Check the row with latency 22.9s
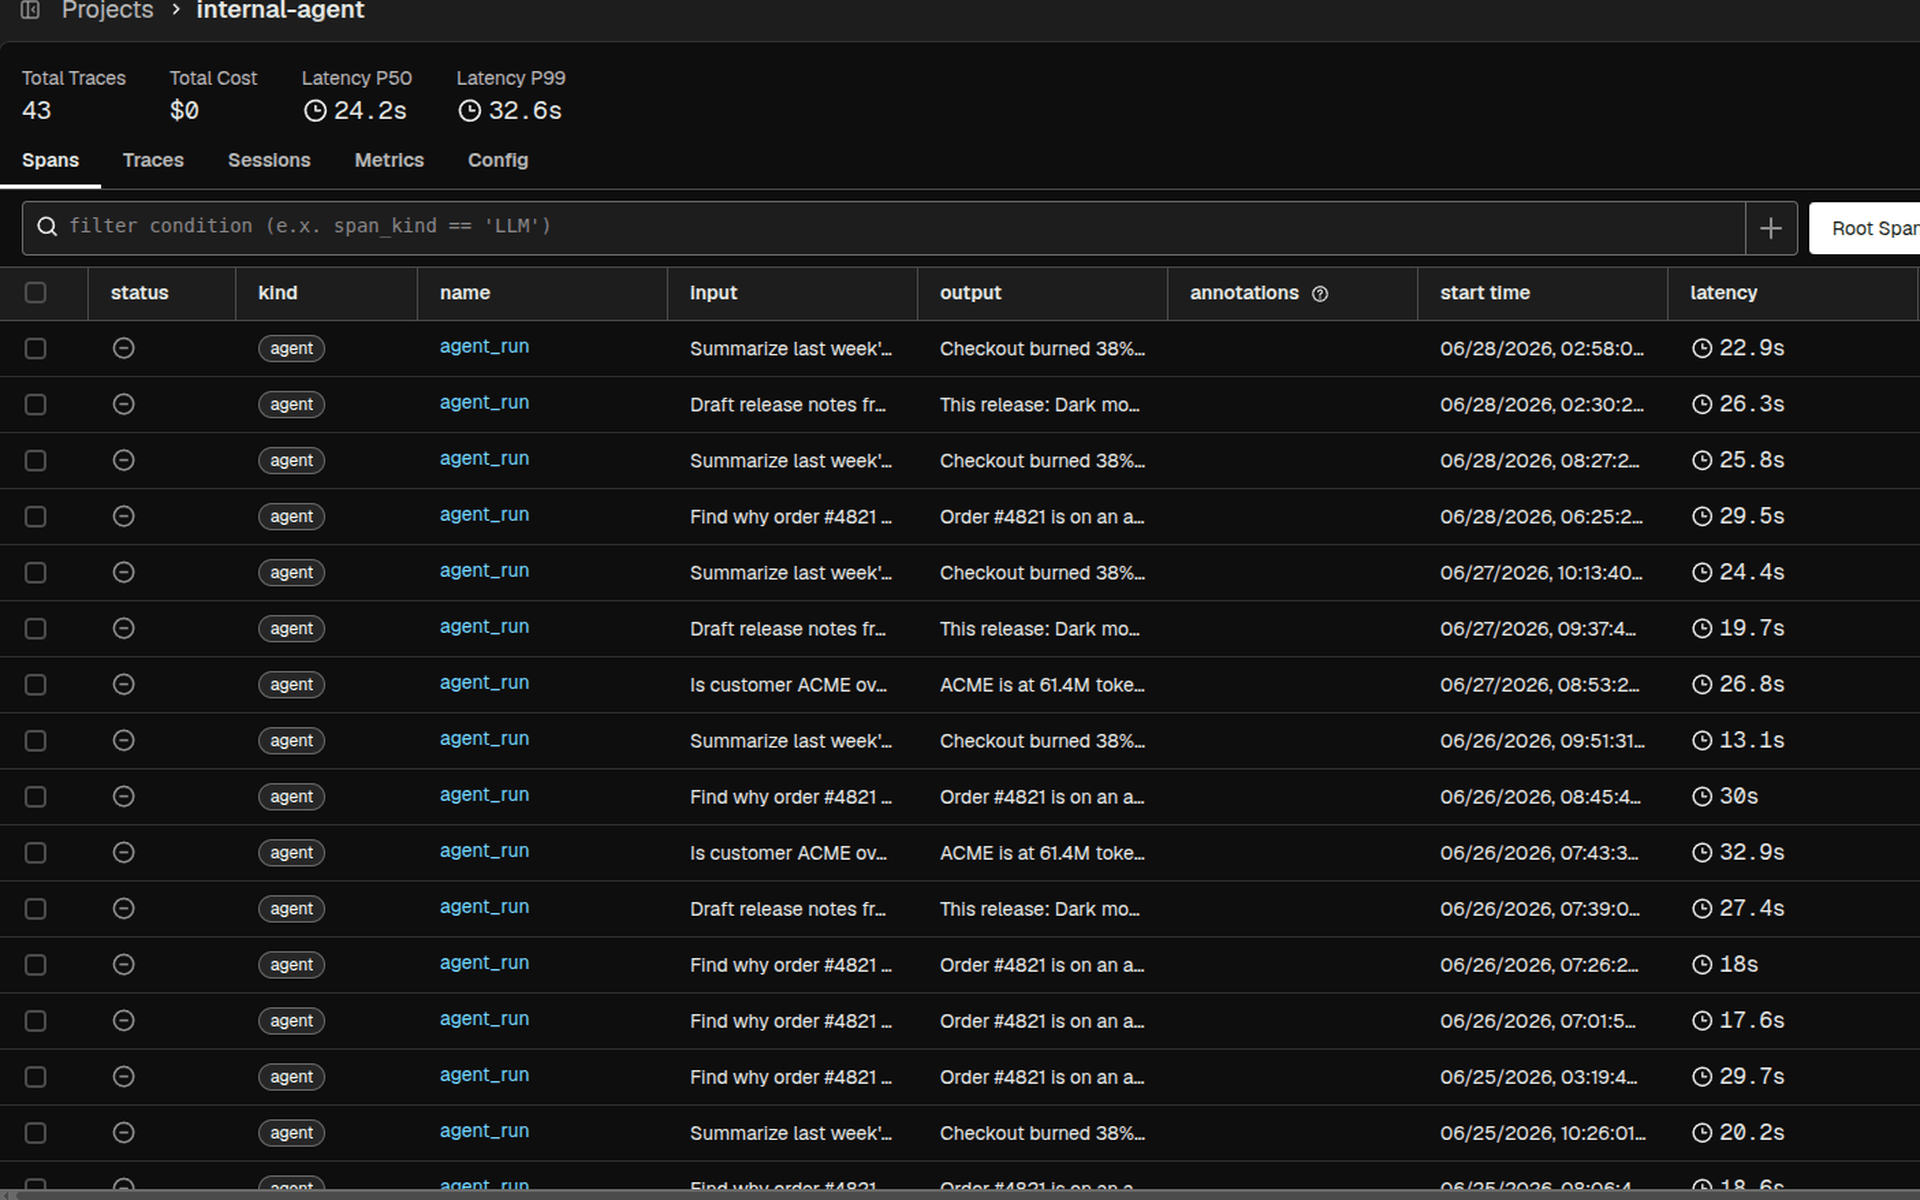The width and height of the screenshot is (1920, 1200). click(35, 348)
